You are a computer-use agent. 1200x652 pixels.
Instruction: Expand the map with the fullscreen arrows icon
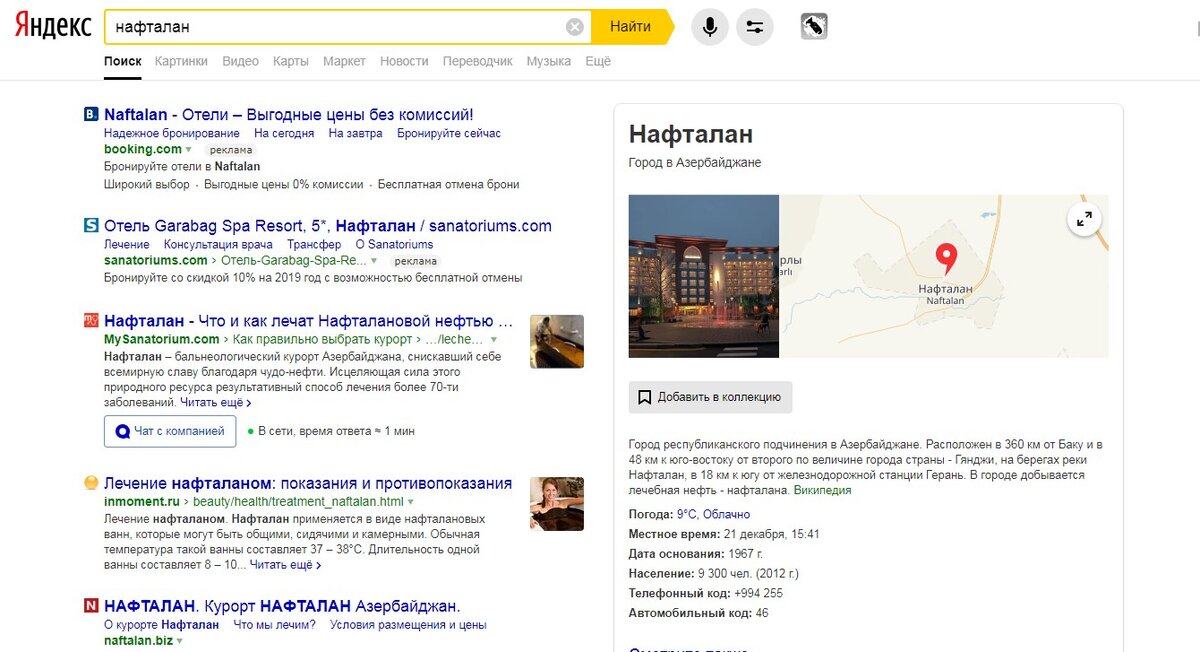(1084, 220)
